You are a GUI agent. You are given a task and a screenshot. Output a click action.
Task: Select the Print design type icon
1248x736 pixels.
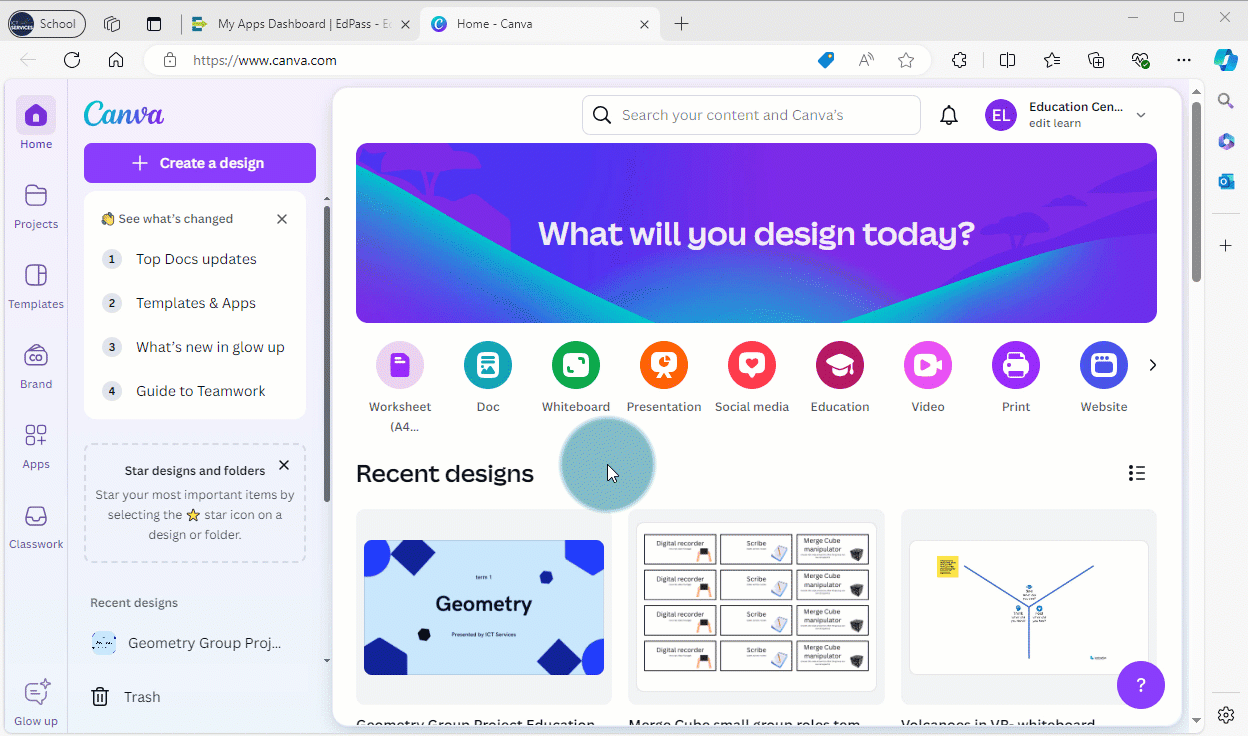tap(1016, 365)
